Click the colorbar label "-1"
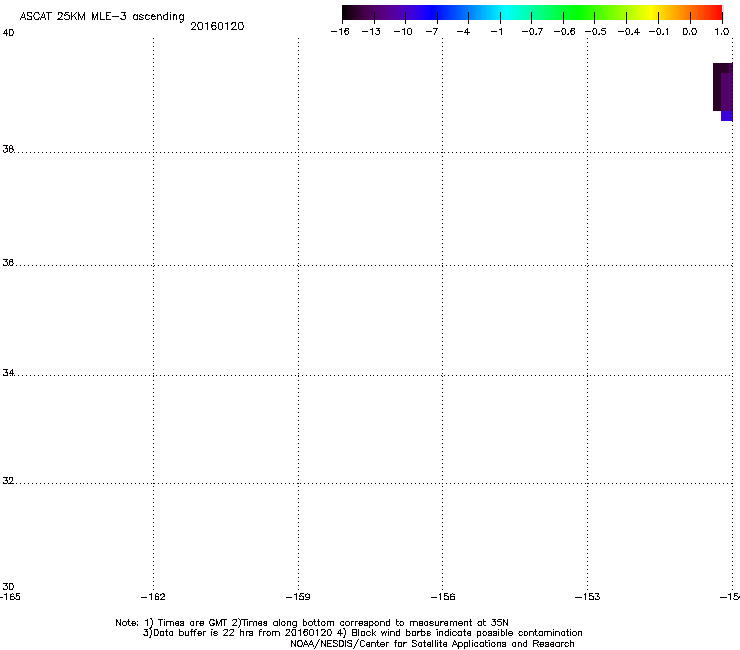740x650 pixels. [496, 32]
